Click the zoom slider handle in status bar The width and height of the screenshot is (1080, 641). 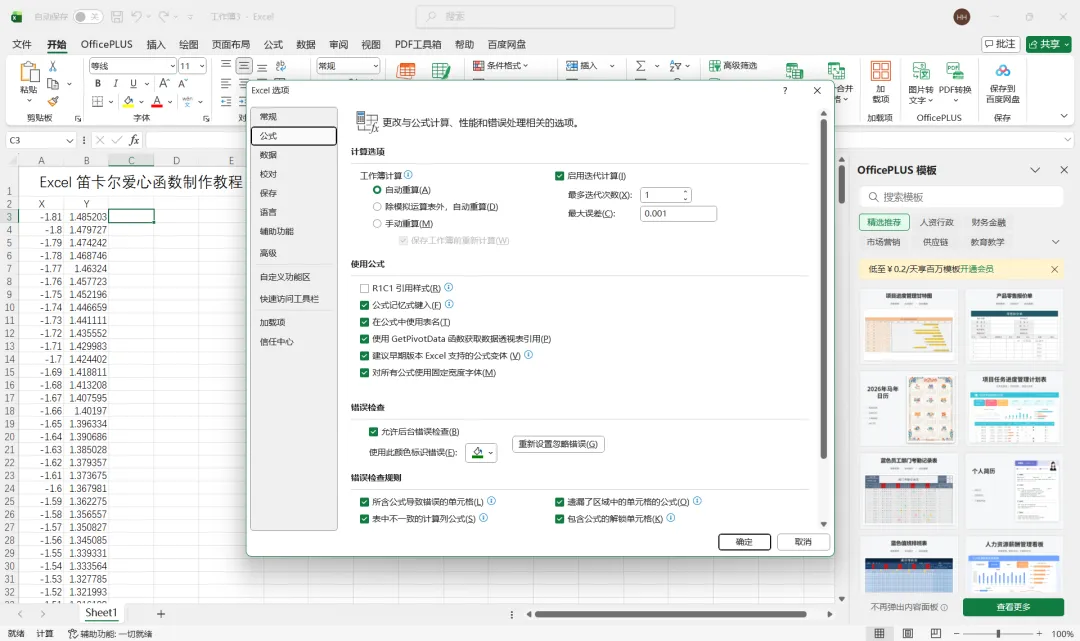[x=998, y=633]
